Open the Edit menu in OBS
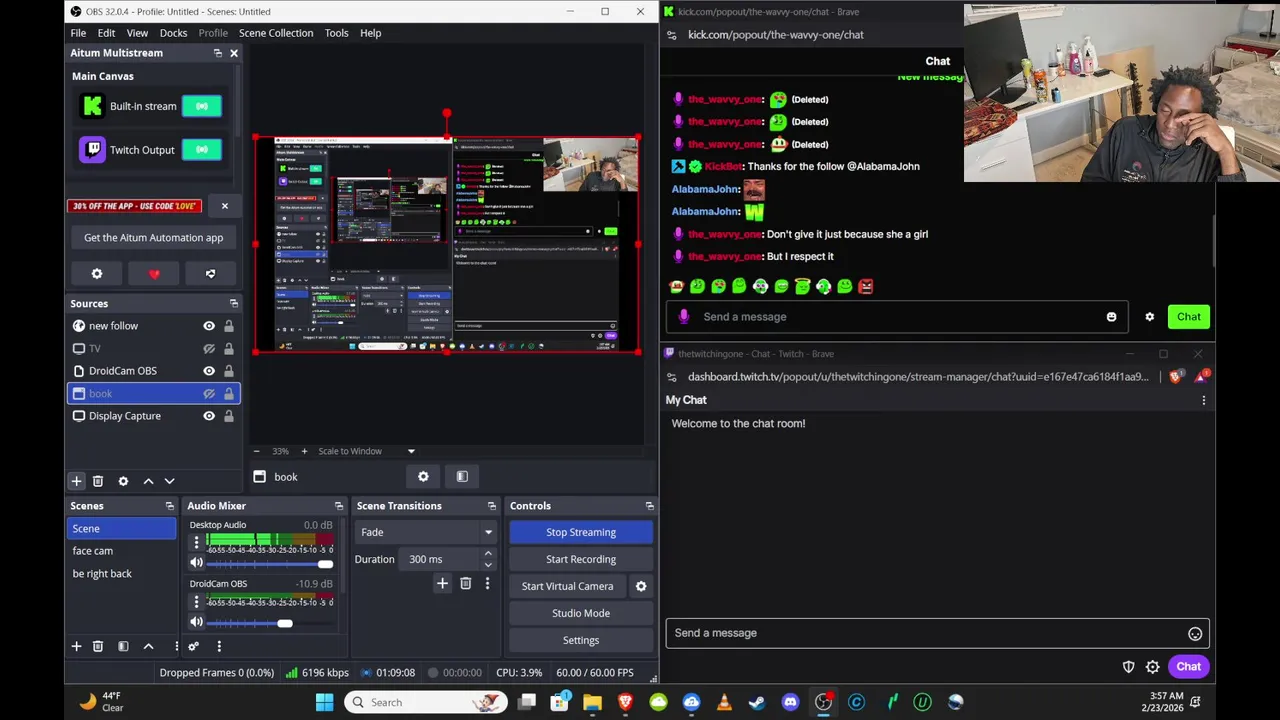Viewport: 1280px width, 720px height. (x=106, y=33)
